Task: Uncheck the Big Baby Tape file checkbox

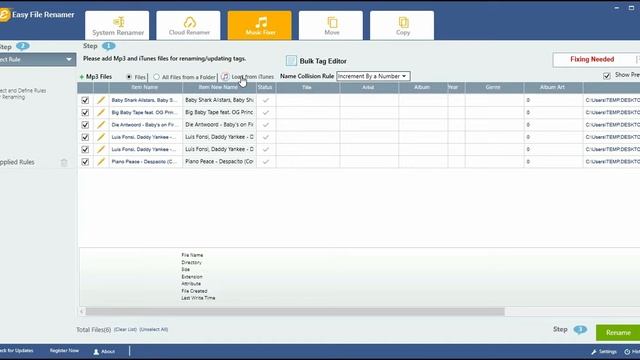Action: 85,112
